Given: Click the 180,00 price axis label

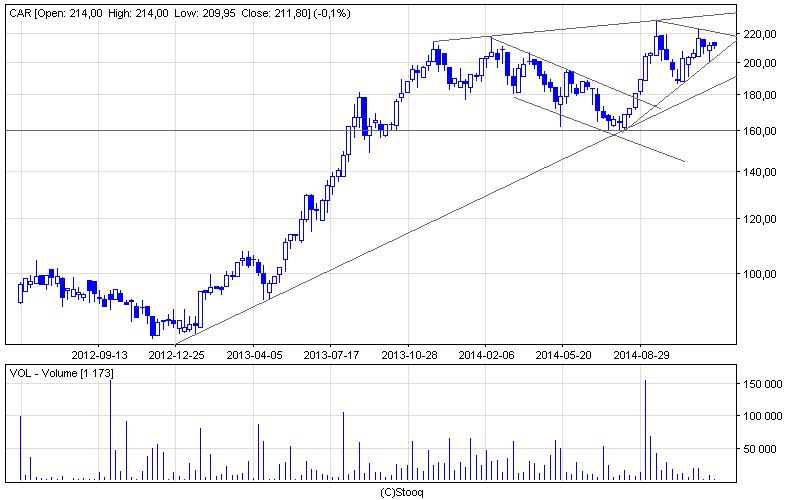Looking at the screenshot, I should (x=760, y=95).
